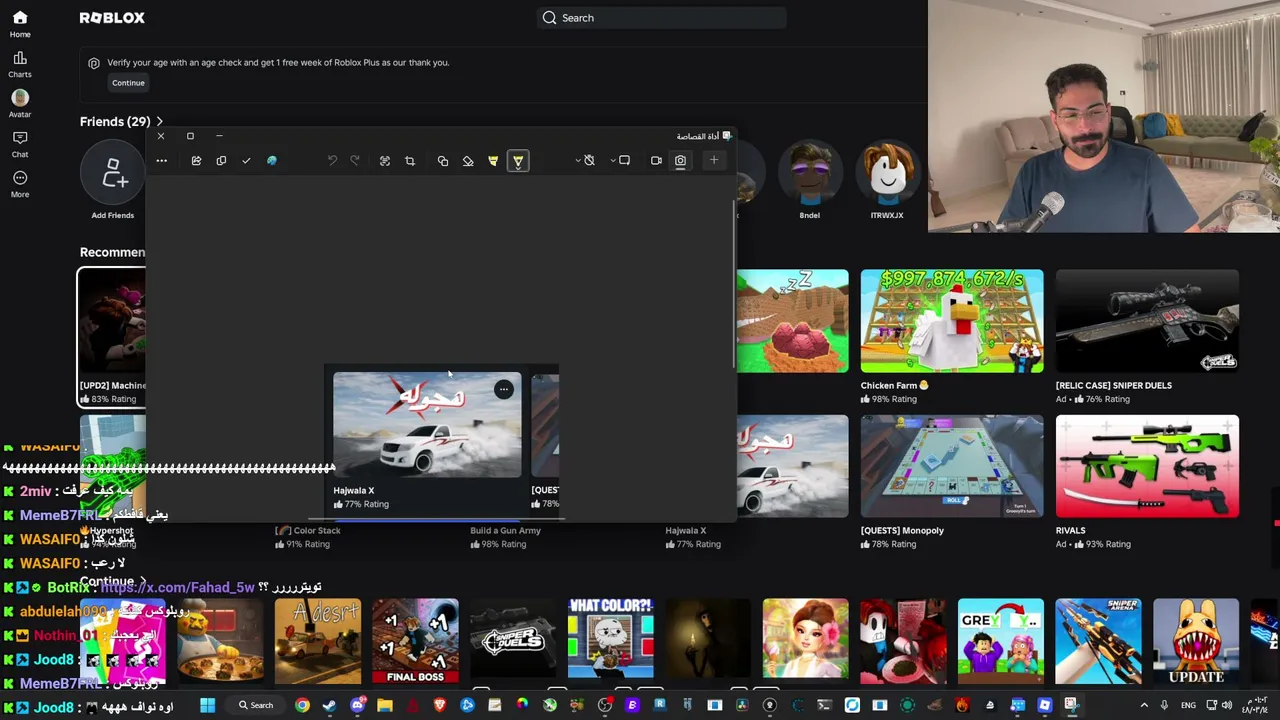This screenshot has height=720, width=1280.
Task: Open the [RELIC CASE] SNIPER DUELS game tile
Action: click(1147, 336)
